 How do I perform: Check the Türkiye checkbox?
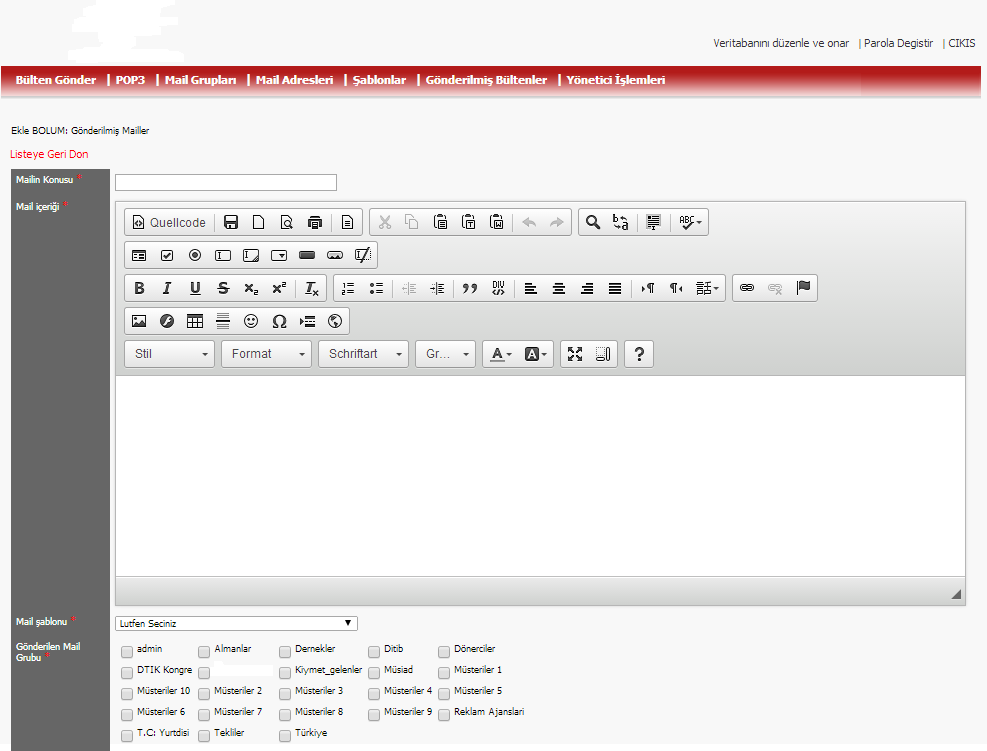pyautogui.click(x=285, y=735)
